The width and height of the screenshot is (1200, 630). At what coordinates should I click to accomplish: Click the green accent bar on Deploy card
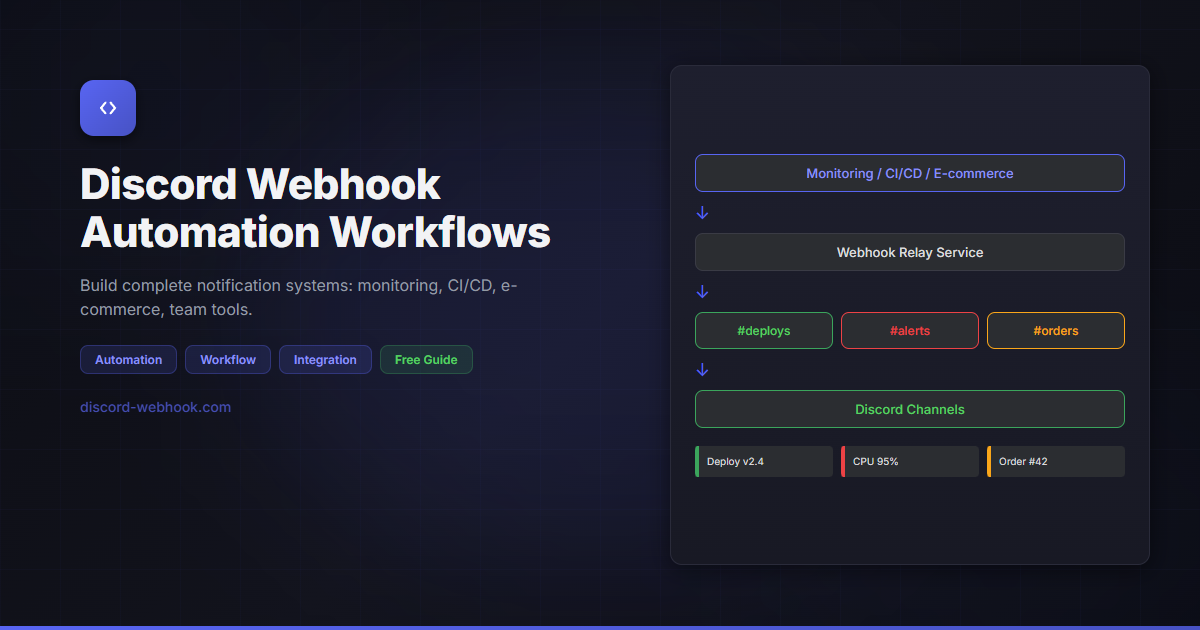[x=697, y=461]
